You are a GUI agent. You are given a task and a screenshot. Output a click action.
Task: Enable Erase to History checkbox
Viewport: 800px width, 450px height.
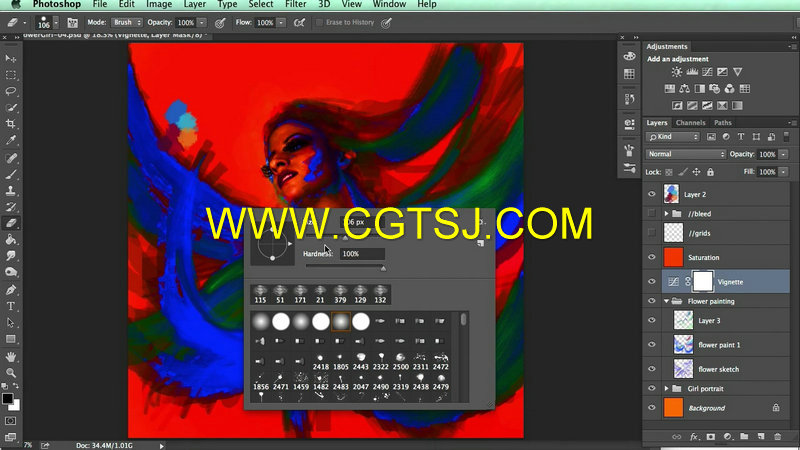[319, 22]
